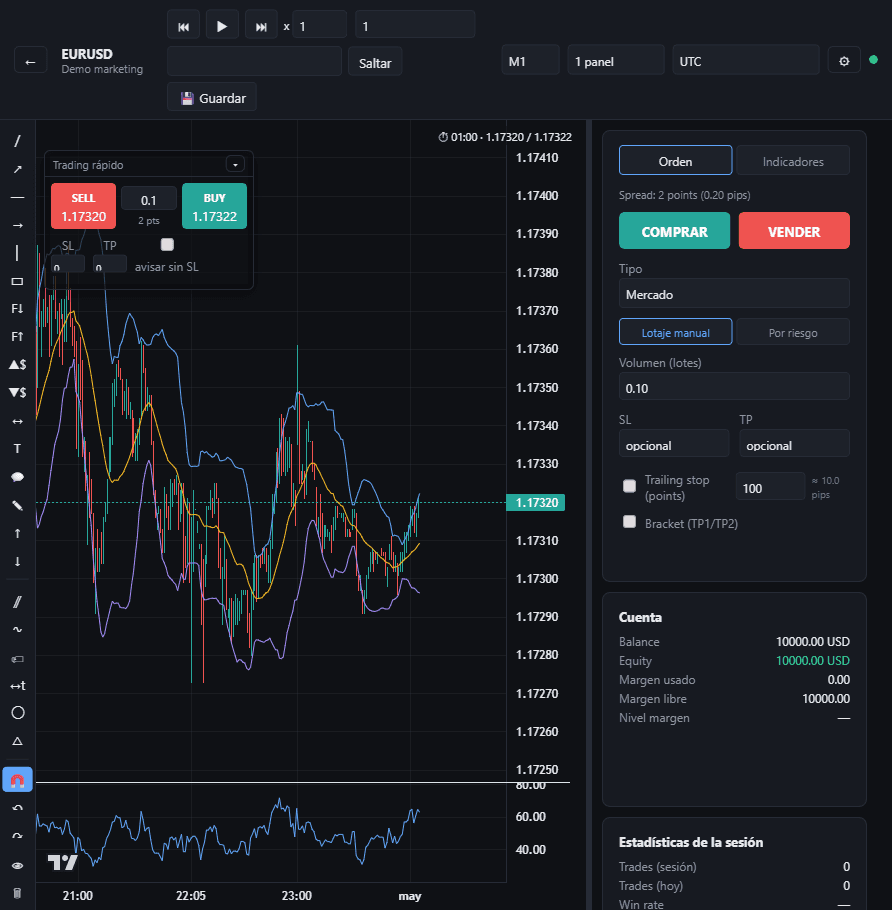The image size is (892, 910).
Task: Select the price label tag tool
Action: [17, 659]
